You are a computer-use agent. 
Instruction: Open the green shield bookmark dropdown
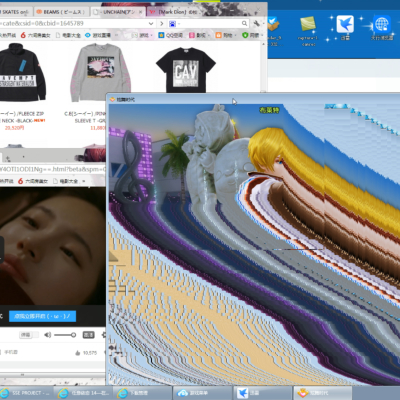pos(252,35)
